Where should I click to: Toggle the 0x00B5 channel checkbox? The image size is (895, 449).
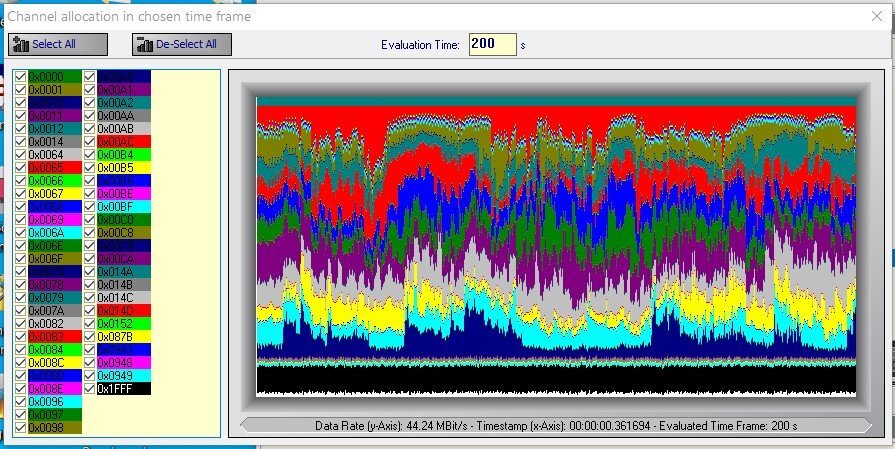click(x=90, y=168)
